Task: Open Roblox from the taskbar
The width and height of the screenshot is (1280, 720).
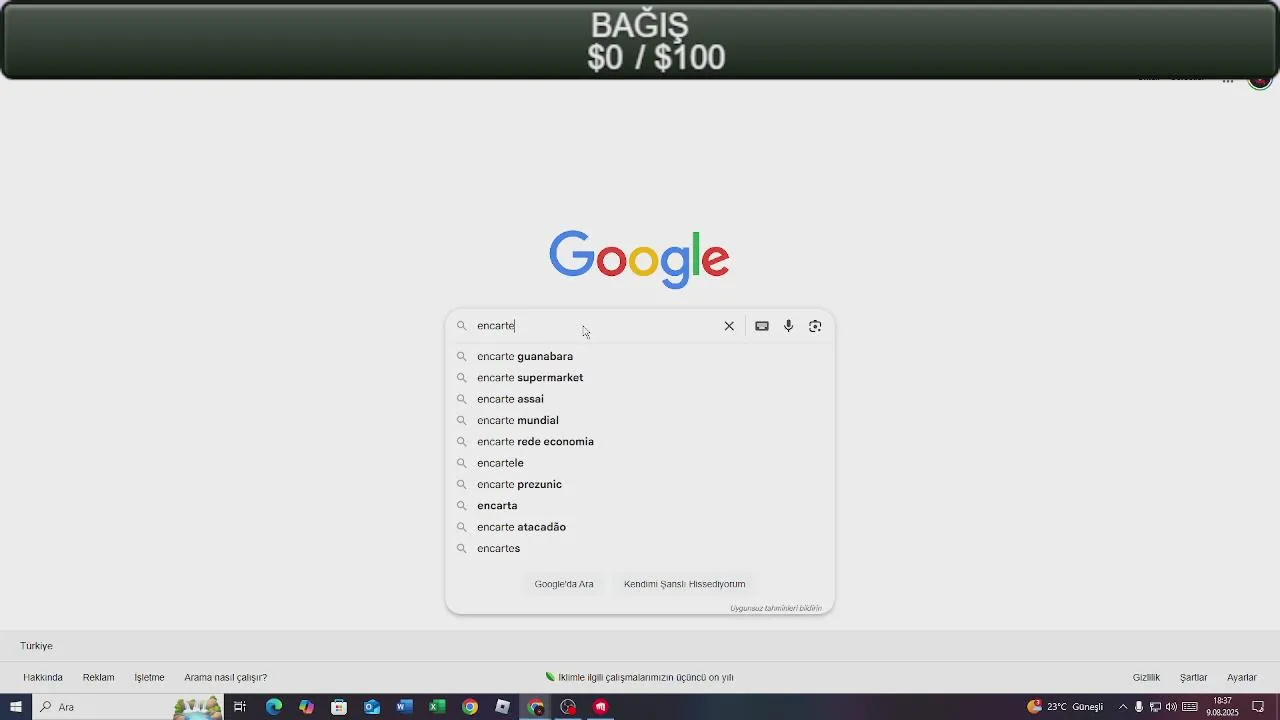Action: click(503, 707)
